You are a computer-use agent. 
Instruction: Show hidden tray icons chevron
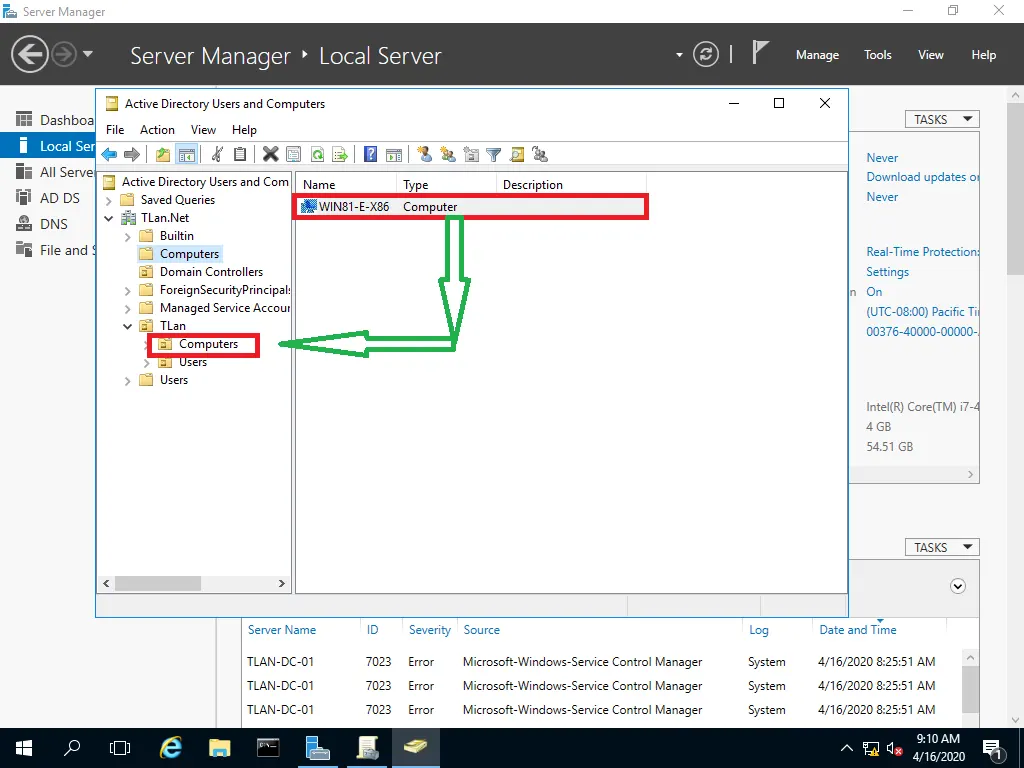846,748
